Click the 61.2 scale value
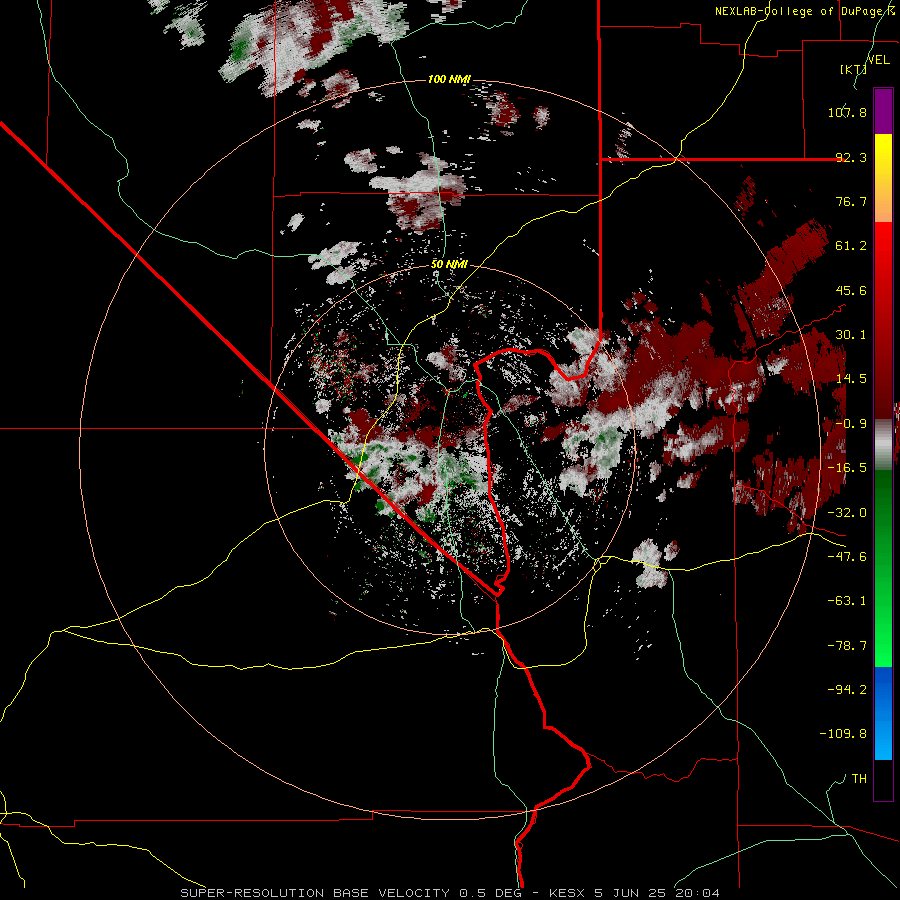This screenshot has height=900, width=900. [851, 246]
